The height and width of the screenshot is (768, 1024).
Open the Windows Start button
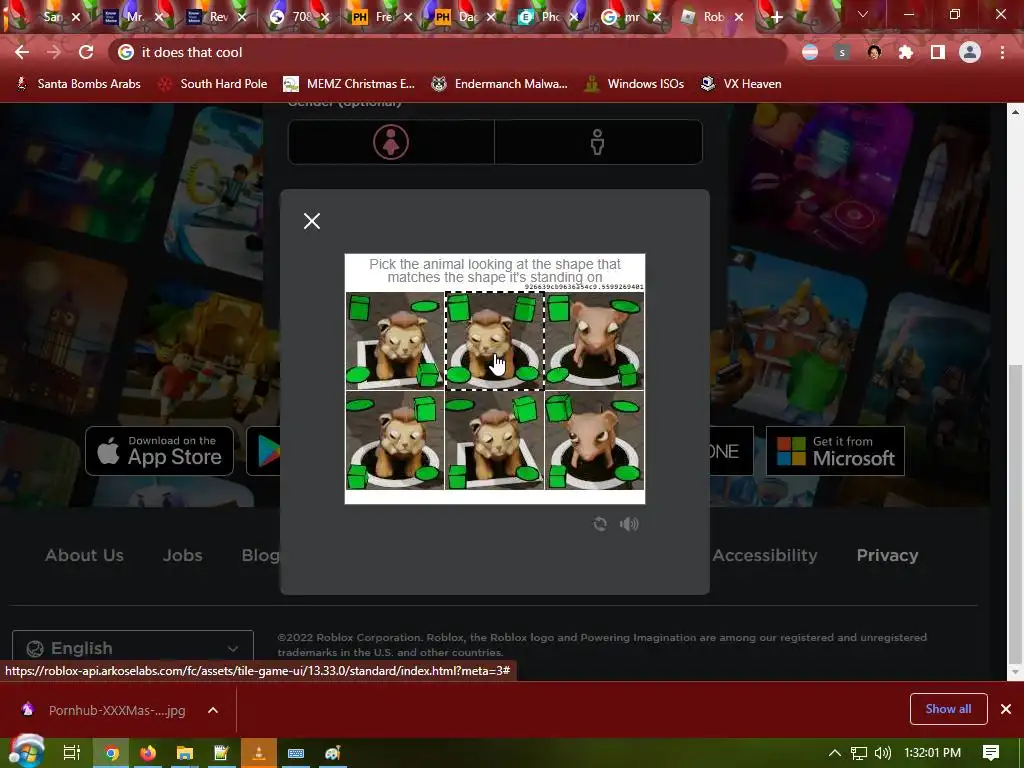[26, 752]
